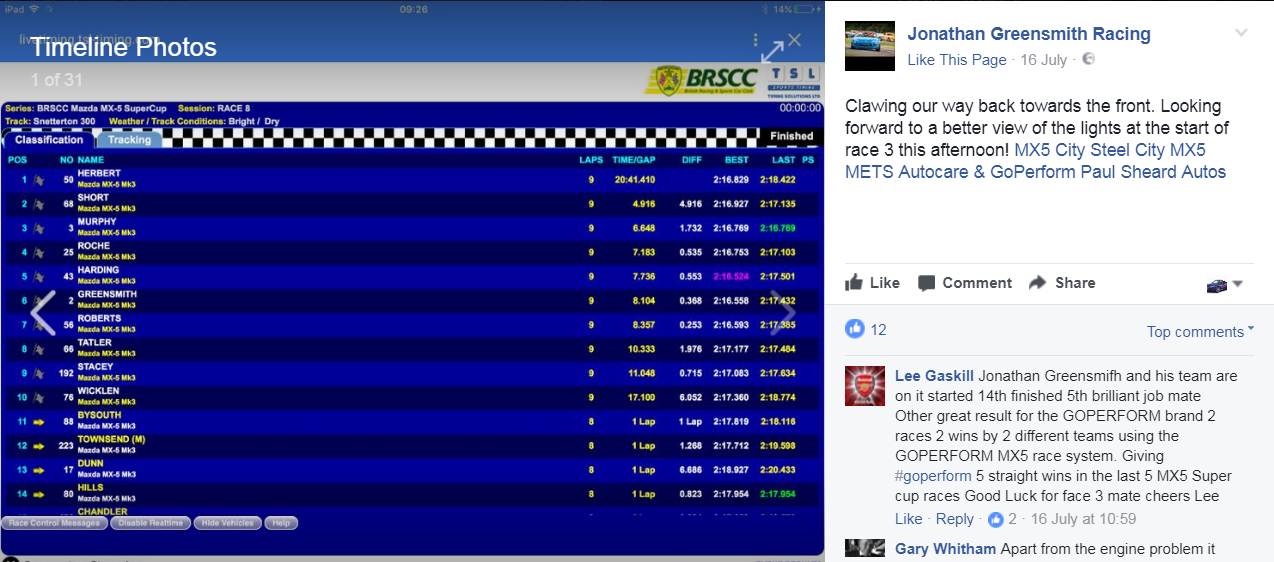The height and width of the screenshot is (562, 1274).
Task: Open the comment-as profile selector dropdown
Action: click(x=1225, y=284)
